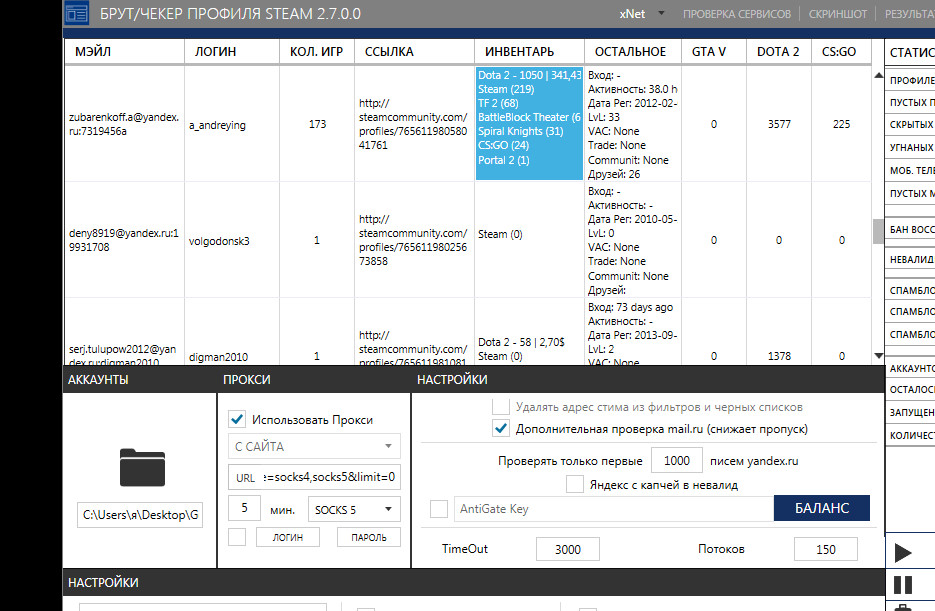Screen dimensions: 935x611
Task: Open the accounts folder icon
Action: click(142, 467)
